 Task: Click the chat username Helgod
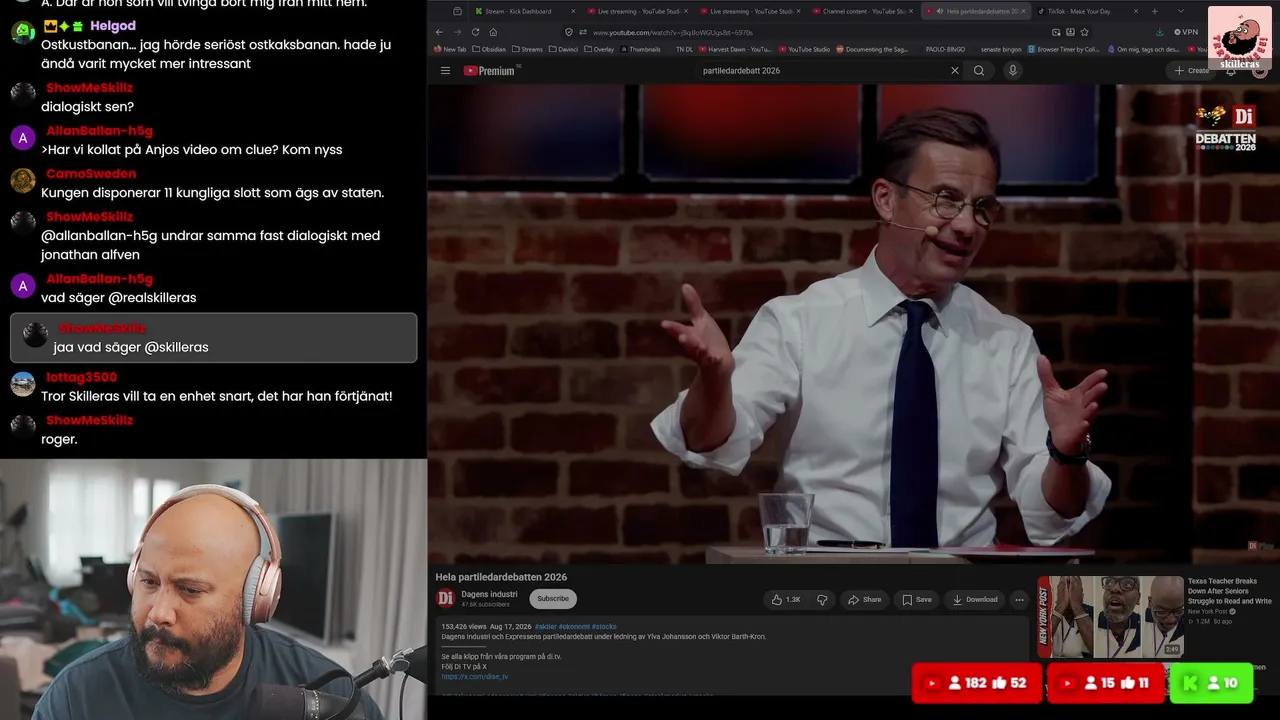[x=113, y=26]
